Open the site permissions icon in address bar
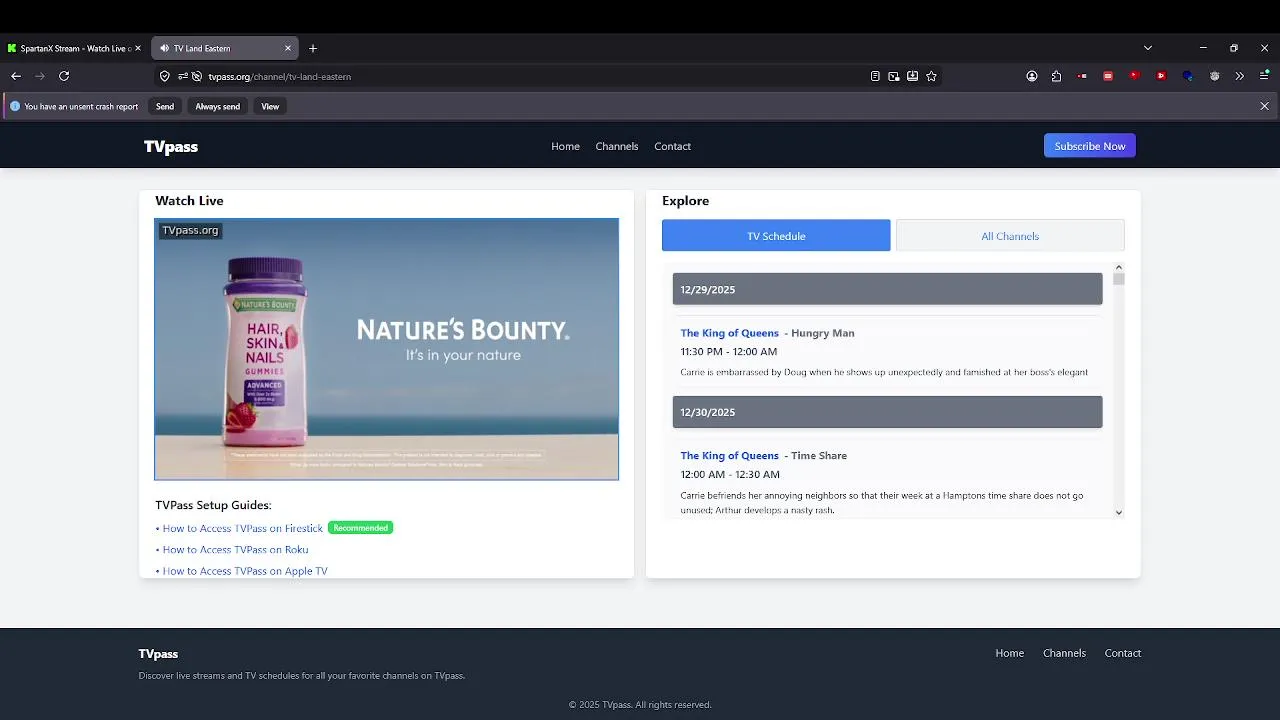 coord(183,76)
